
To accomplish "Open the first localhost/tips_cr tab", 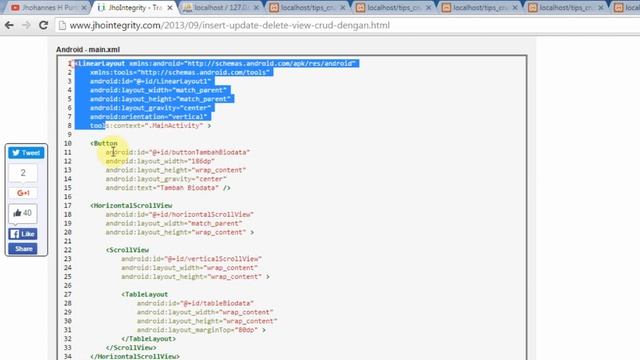I will tap(307, 7).
